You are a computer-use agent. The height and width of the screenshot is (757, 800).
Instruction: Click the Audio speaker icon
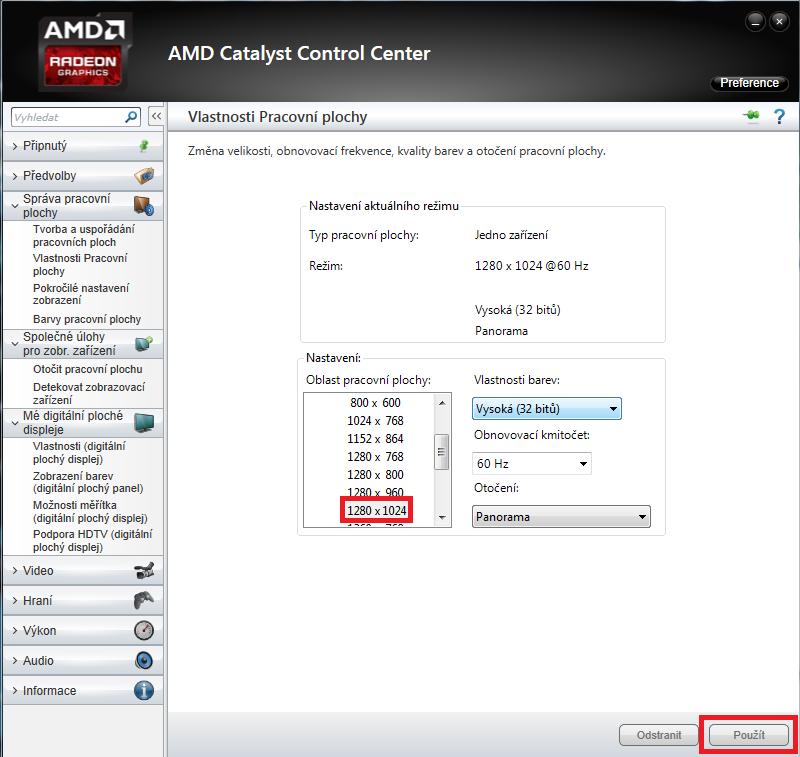[144, 661]
